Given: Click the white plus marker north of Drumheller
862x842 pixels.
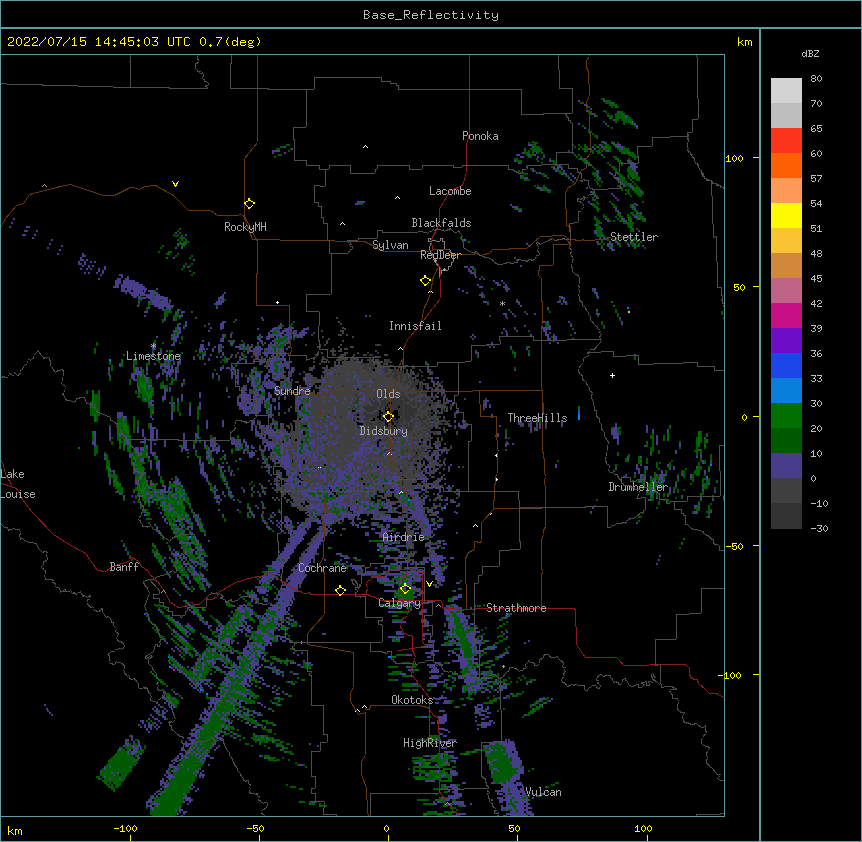Looking at the screenshot, I should [x=612, y=375].
